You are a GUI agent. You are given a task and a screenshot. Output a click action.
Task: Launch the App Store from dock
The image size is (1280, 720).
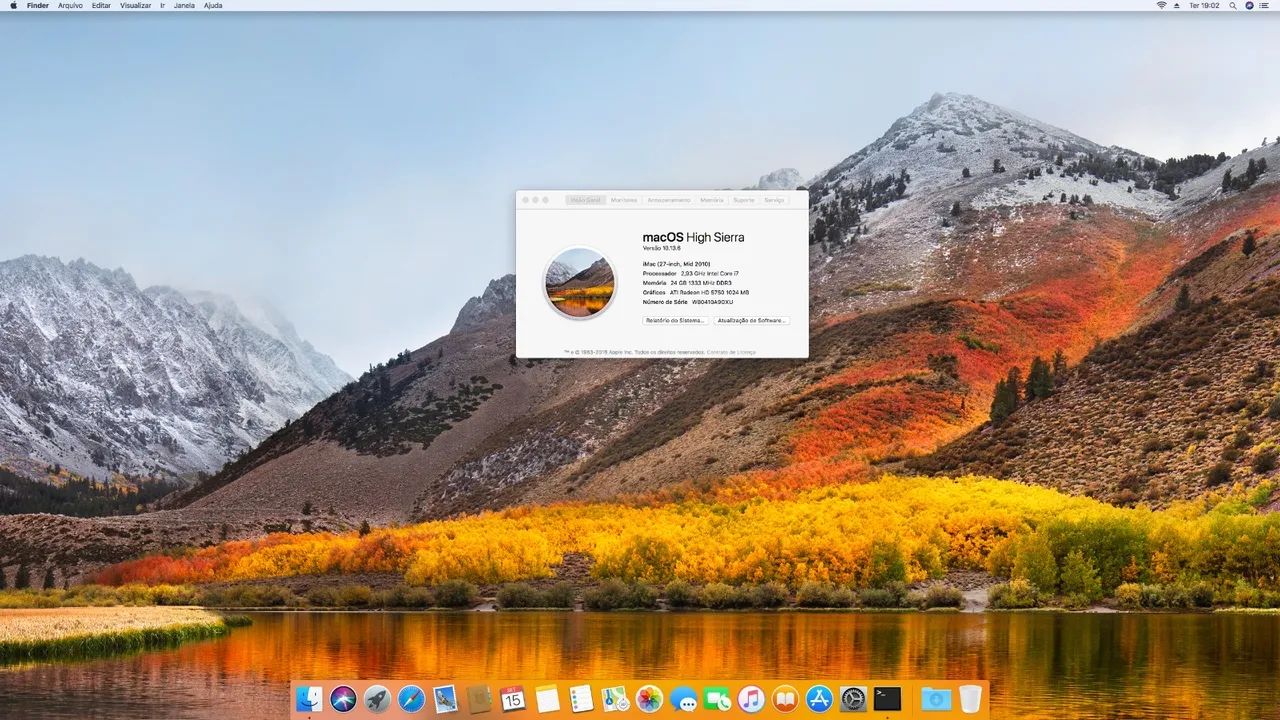point(819,699)
